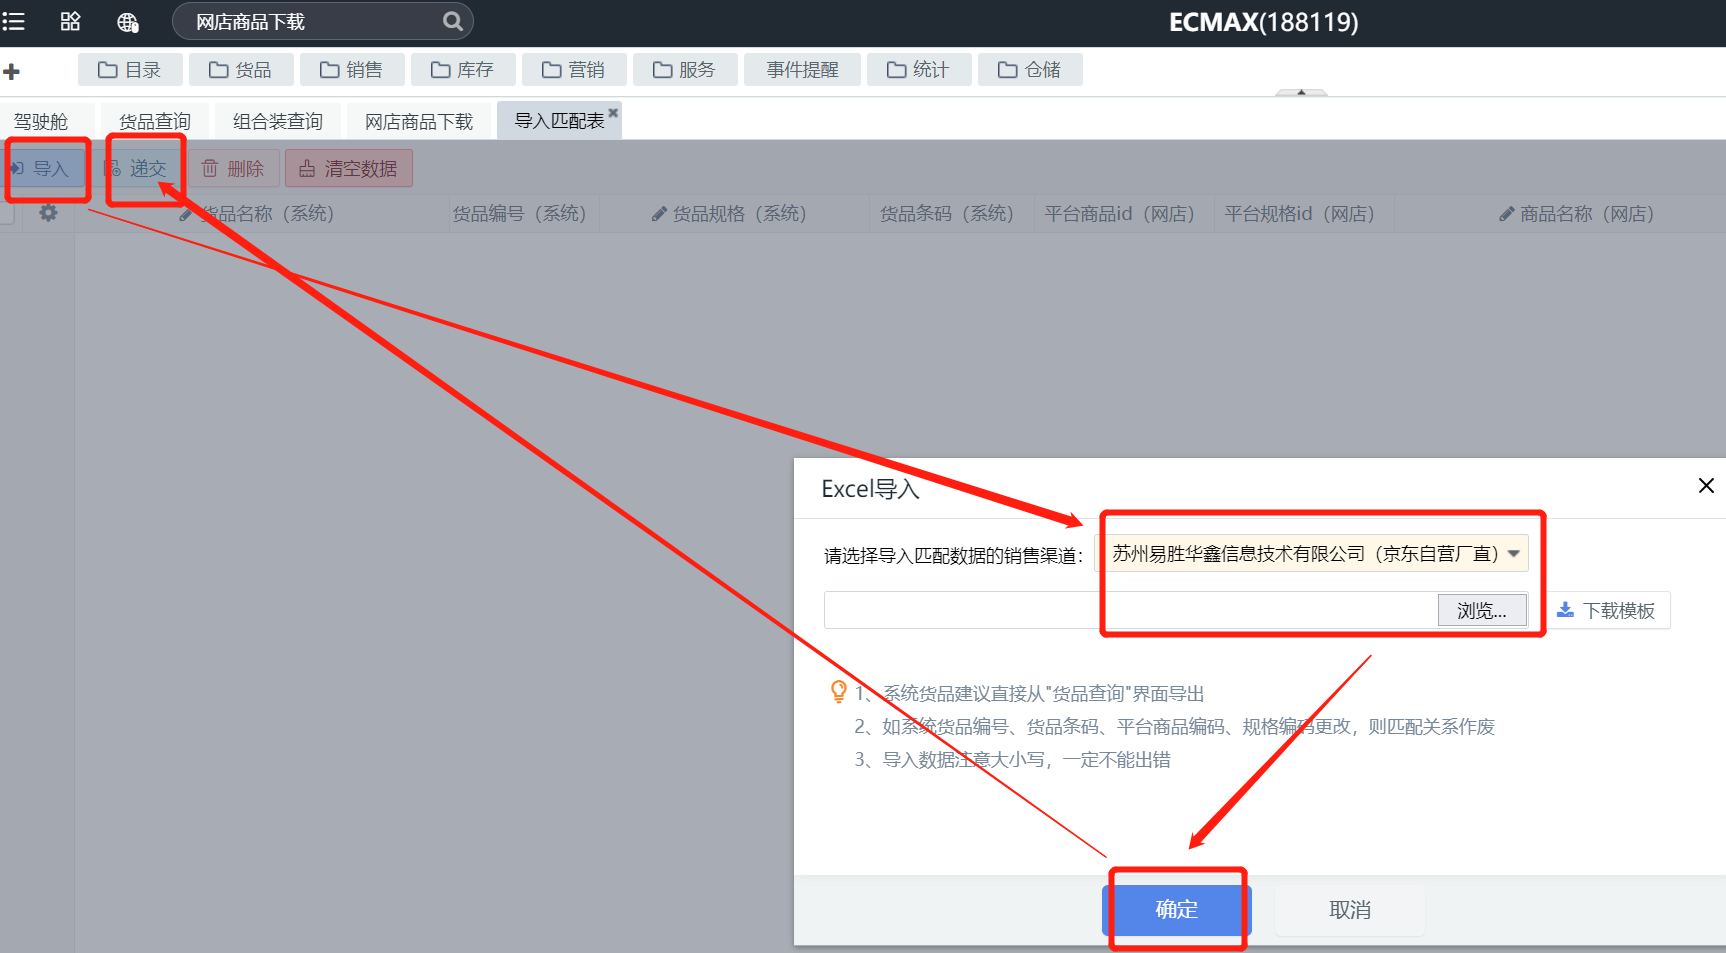This screenshot has width=1726, height=953.
Task: Click the 确定 confirm button
Action: (x=1177, y=909)
